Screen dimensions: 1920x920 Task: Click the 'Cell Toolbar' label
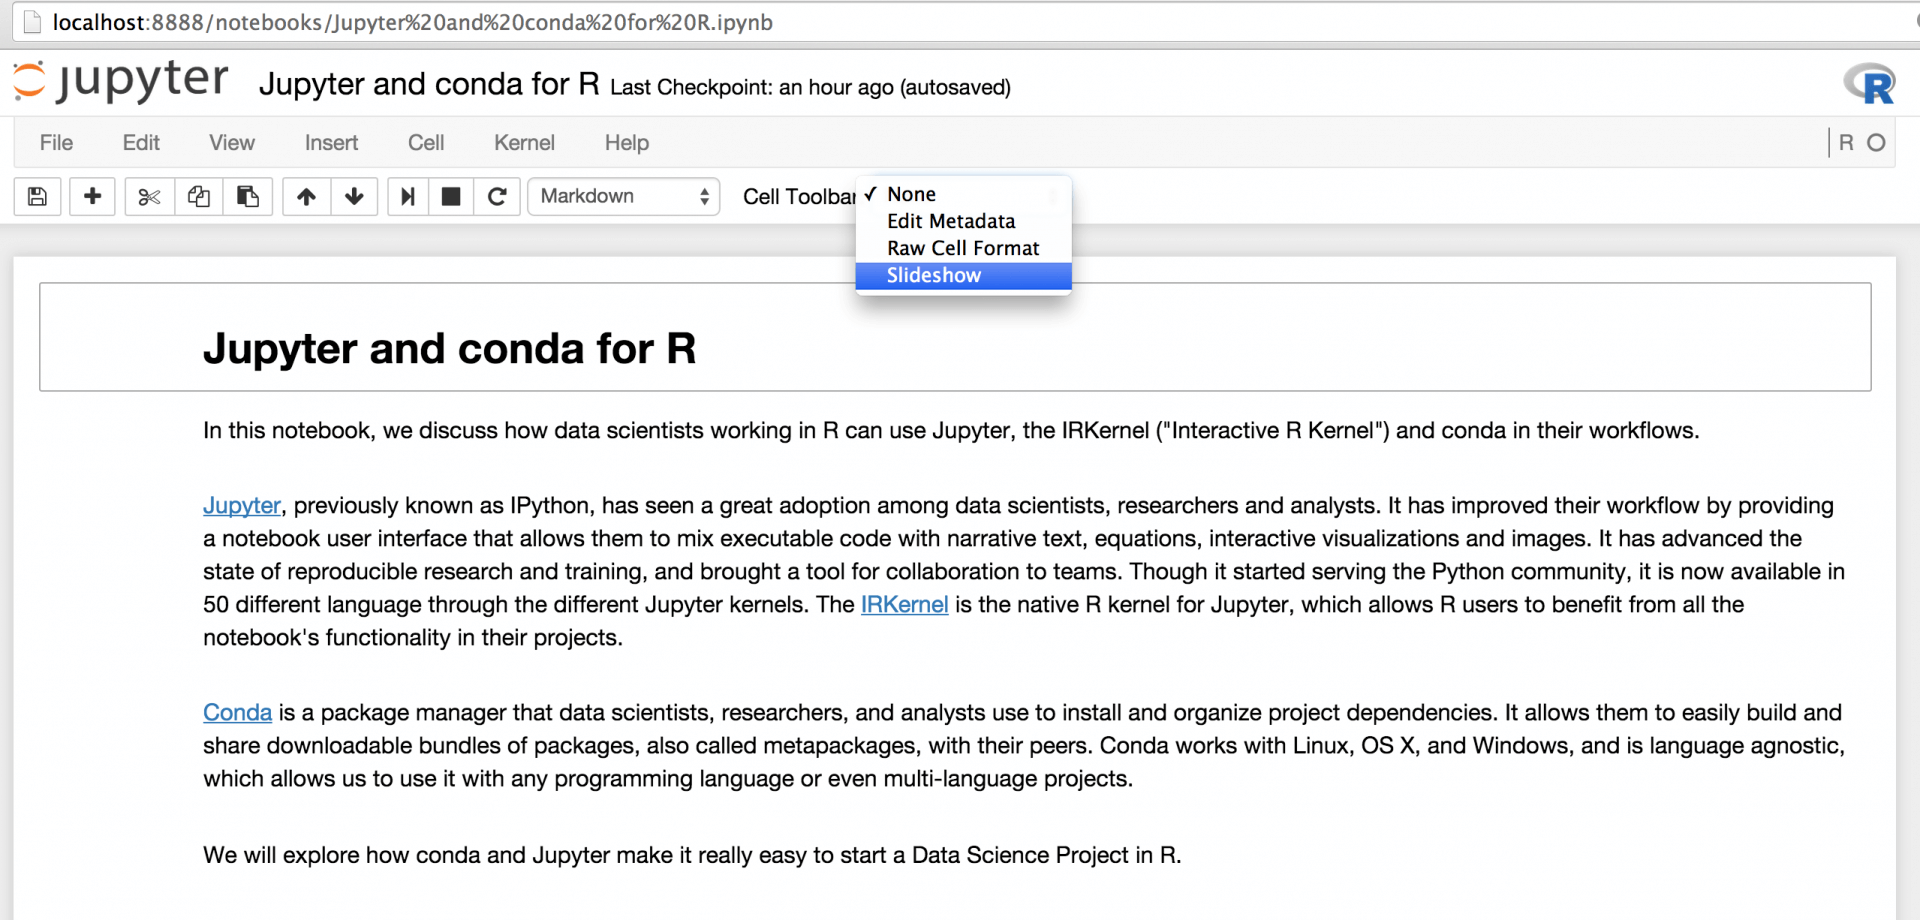click(x=799, y=197)
